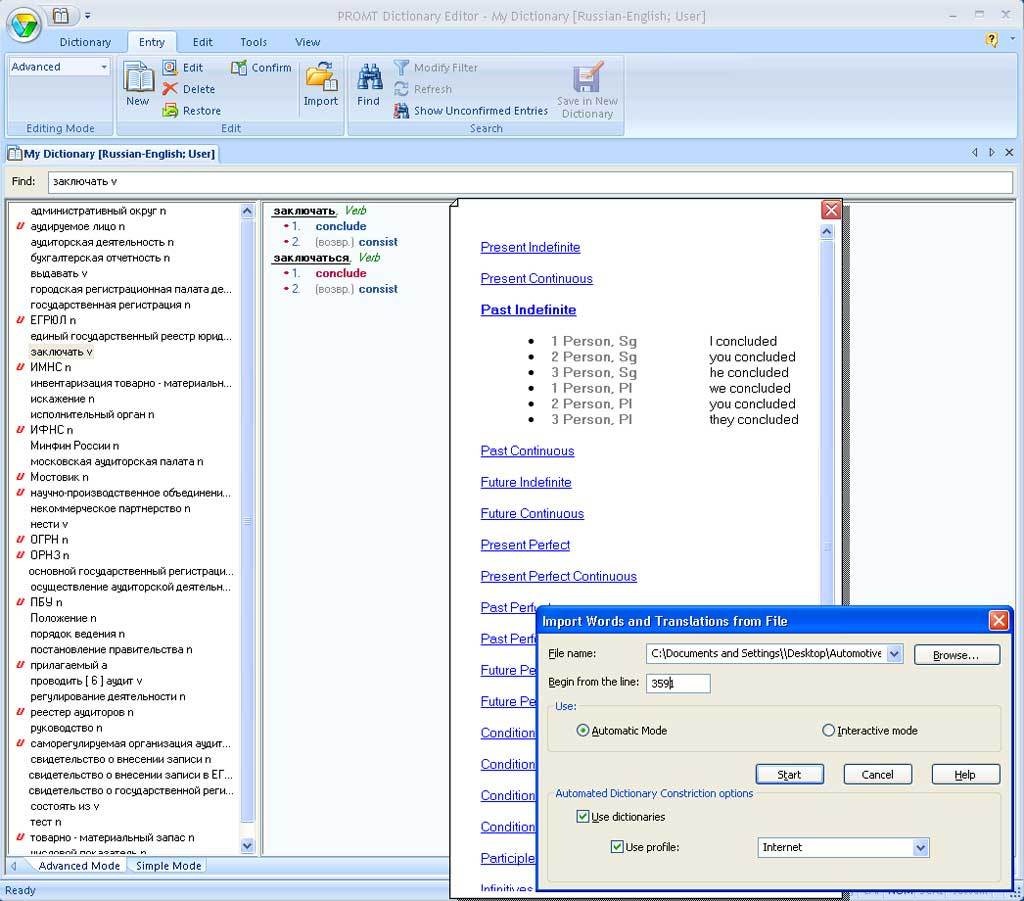Switch to the Dictionary ribbon tab
Screen dimensions: 1024x901
pyautogui.click(x=85, y=42)
